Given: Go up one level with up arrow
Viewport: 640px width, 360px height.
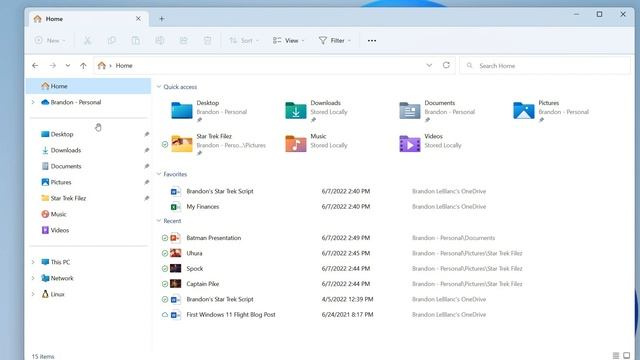Looking at the screenshot, I should pyautogui.click(x=83, y=65).
